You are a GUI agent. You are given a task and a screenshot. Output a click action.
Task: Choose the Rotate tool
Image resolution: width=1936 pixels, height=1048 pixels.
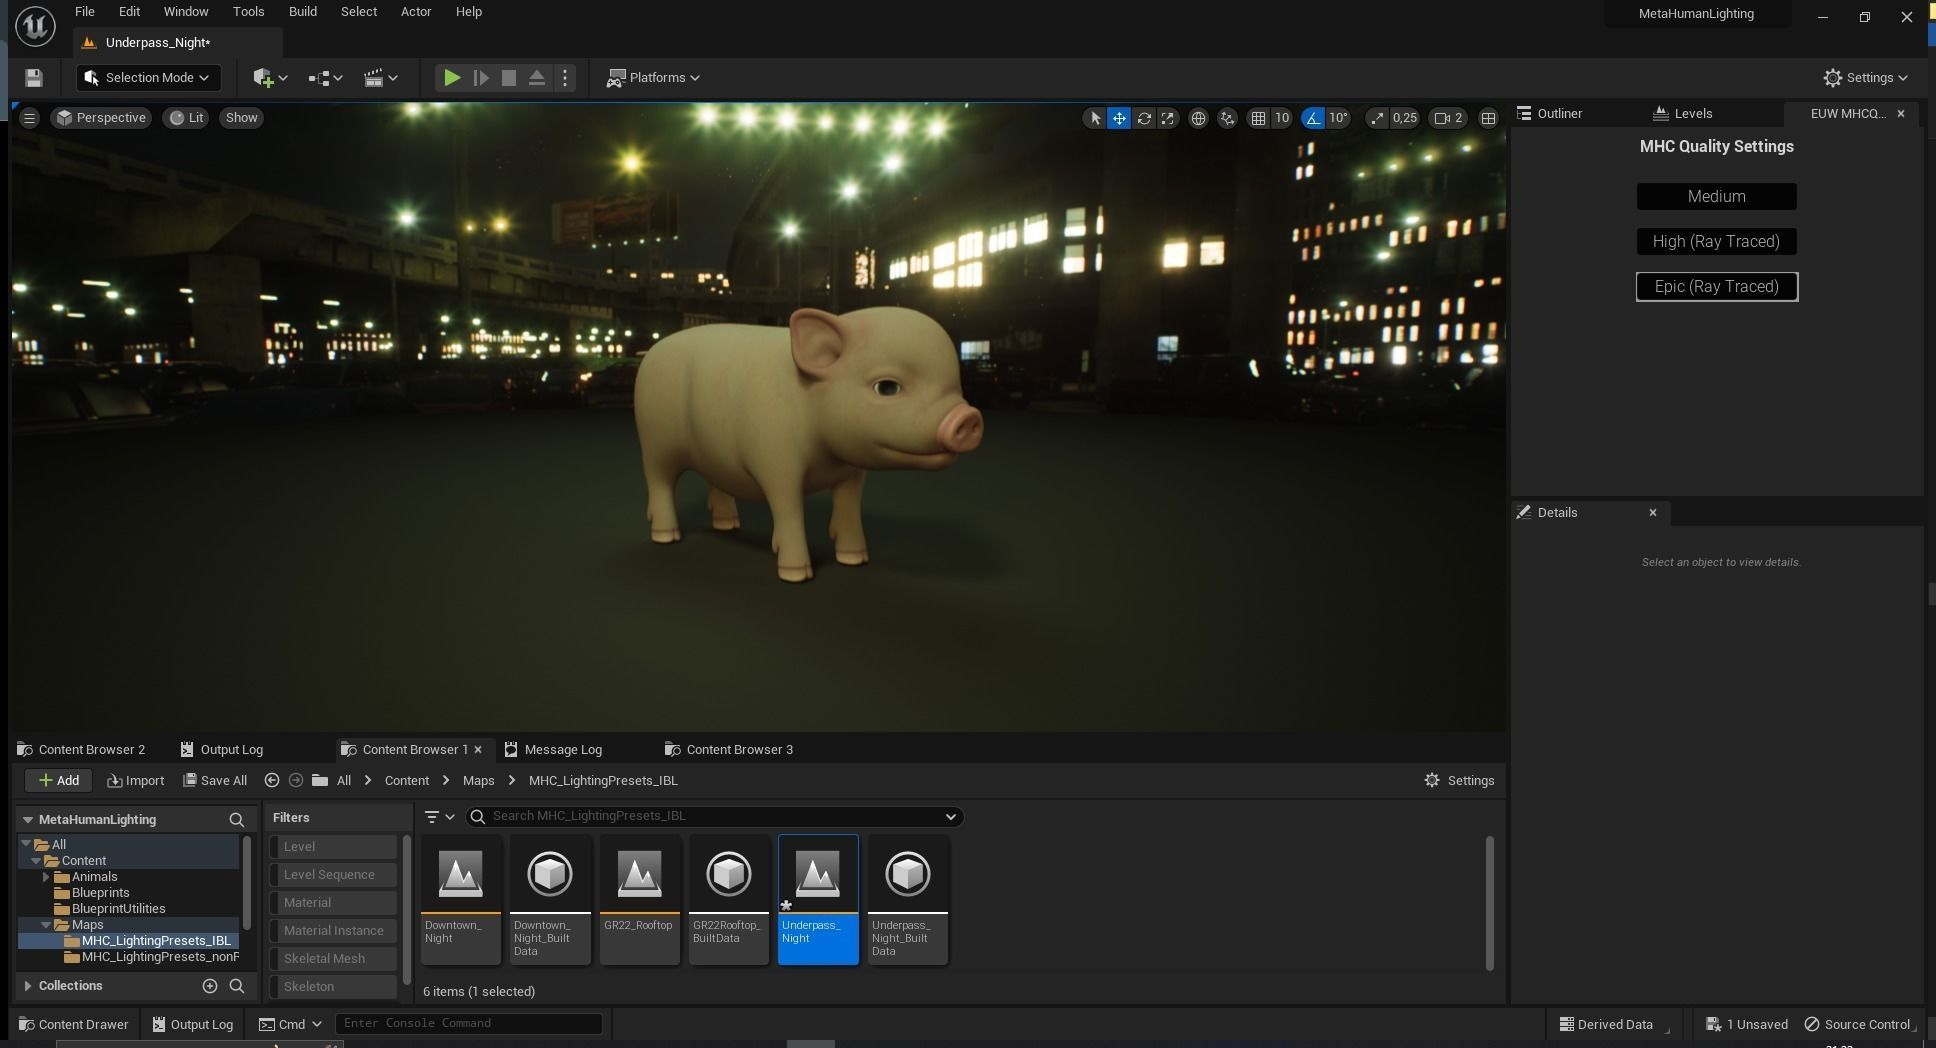1144,118
